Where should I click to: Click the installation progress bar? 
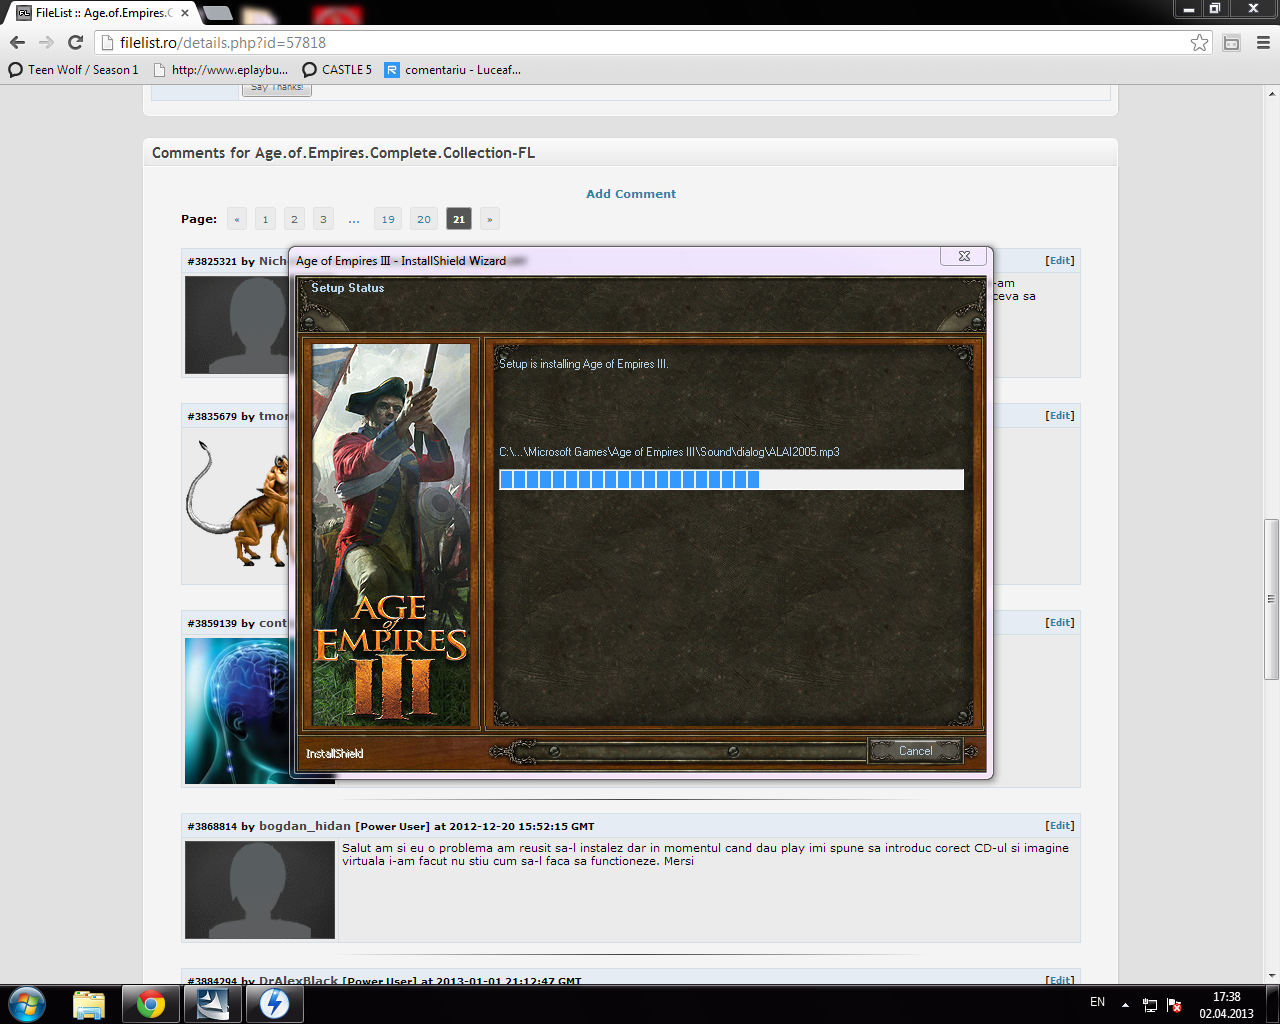point(731,479)
